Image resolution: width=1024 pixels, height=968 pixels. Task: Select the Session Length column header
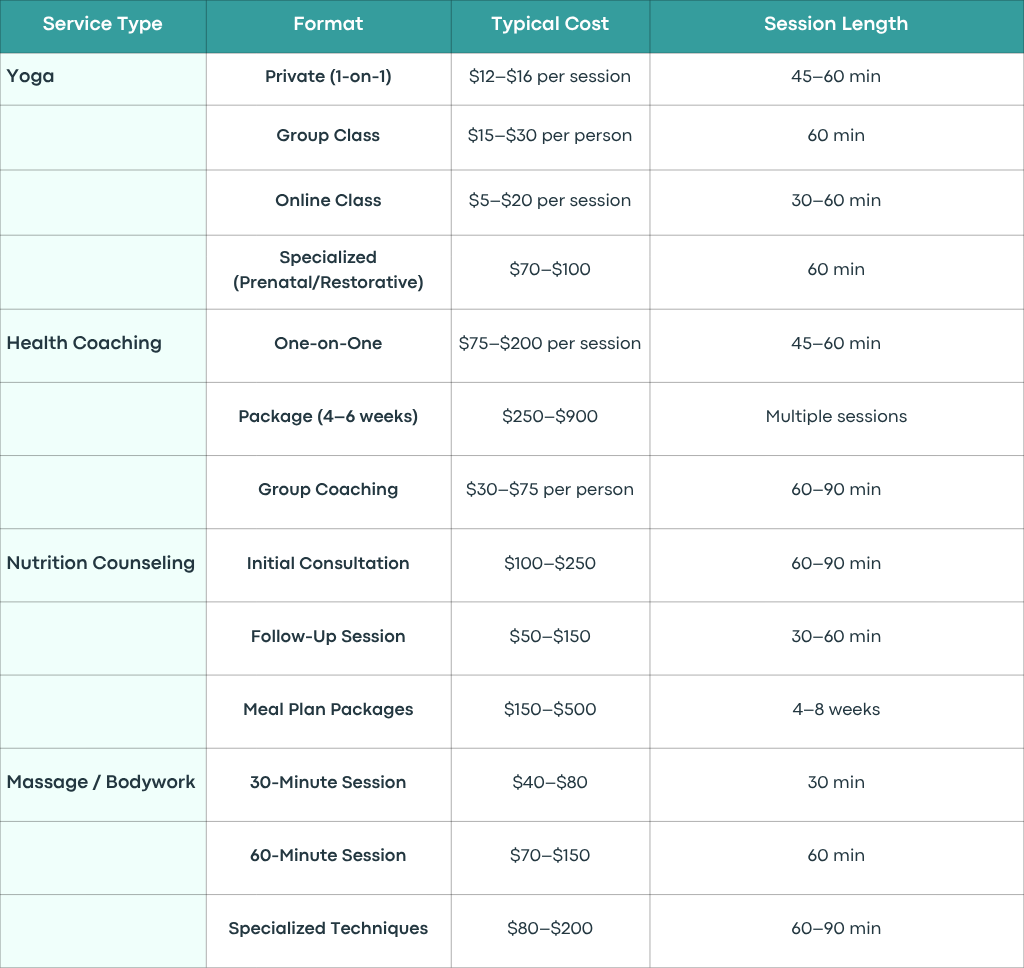pyautogui.click(x=837, y=24)
